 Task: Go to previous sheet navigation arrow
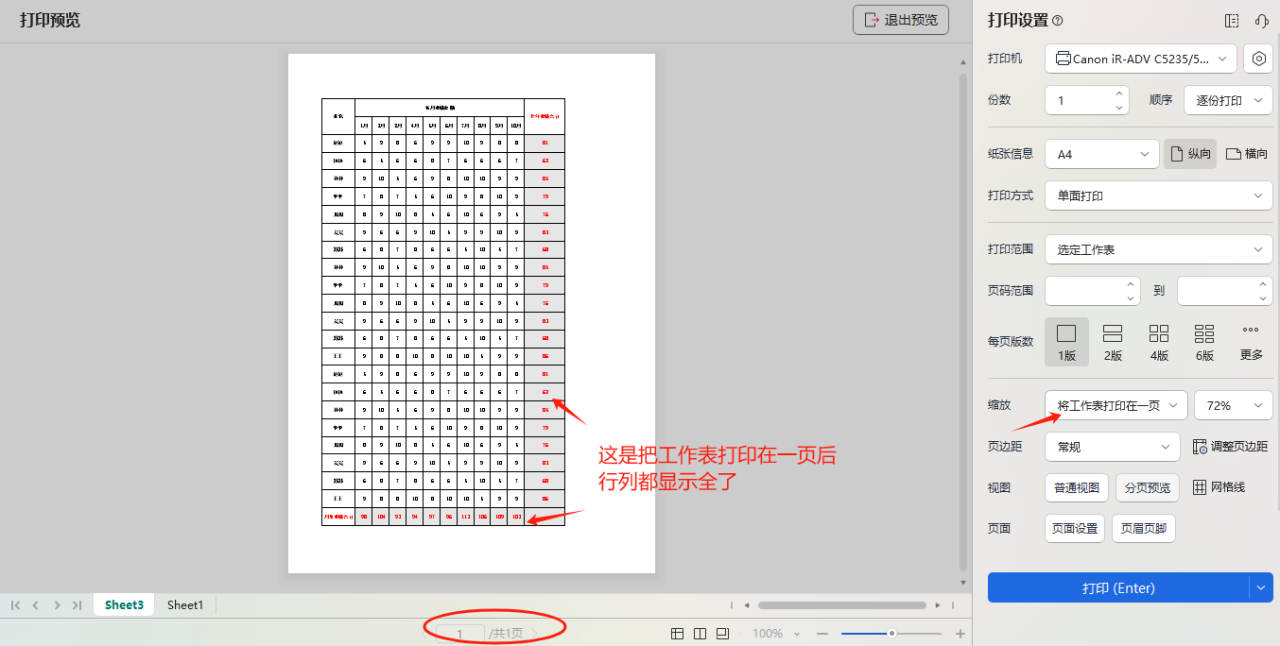pyautogui.click(x=35, y=605)
